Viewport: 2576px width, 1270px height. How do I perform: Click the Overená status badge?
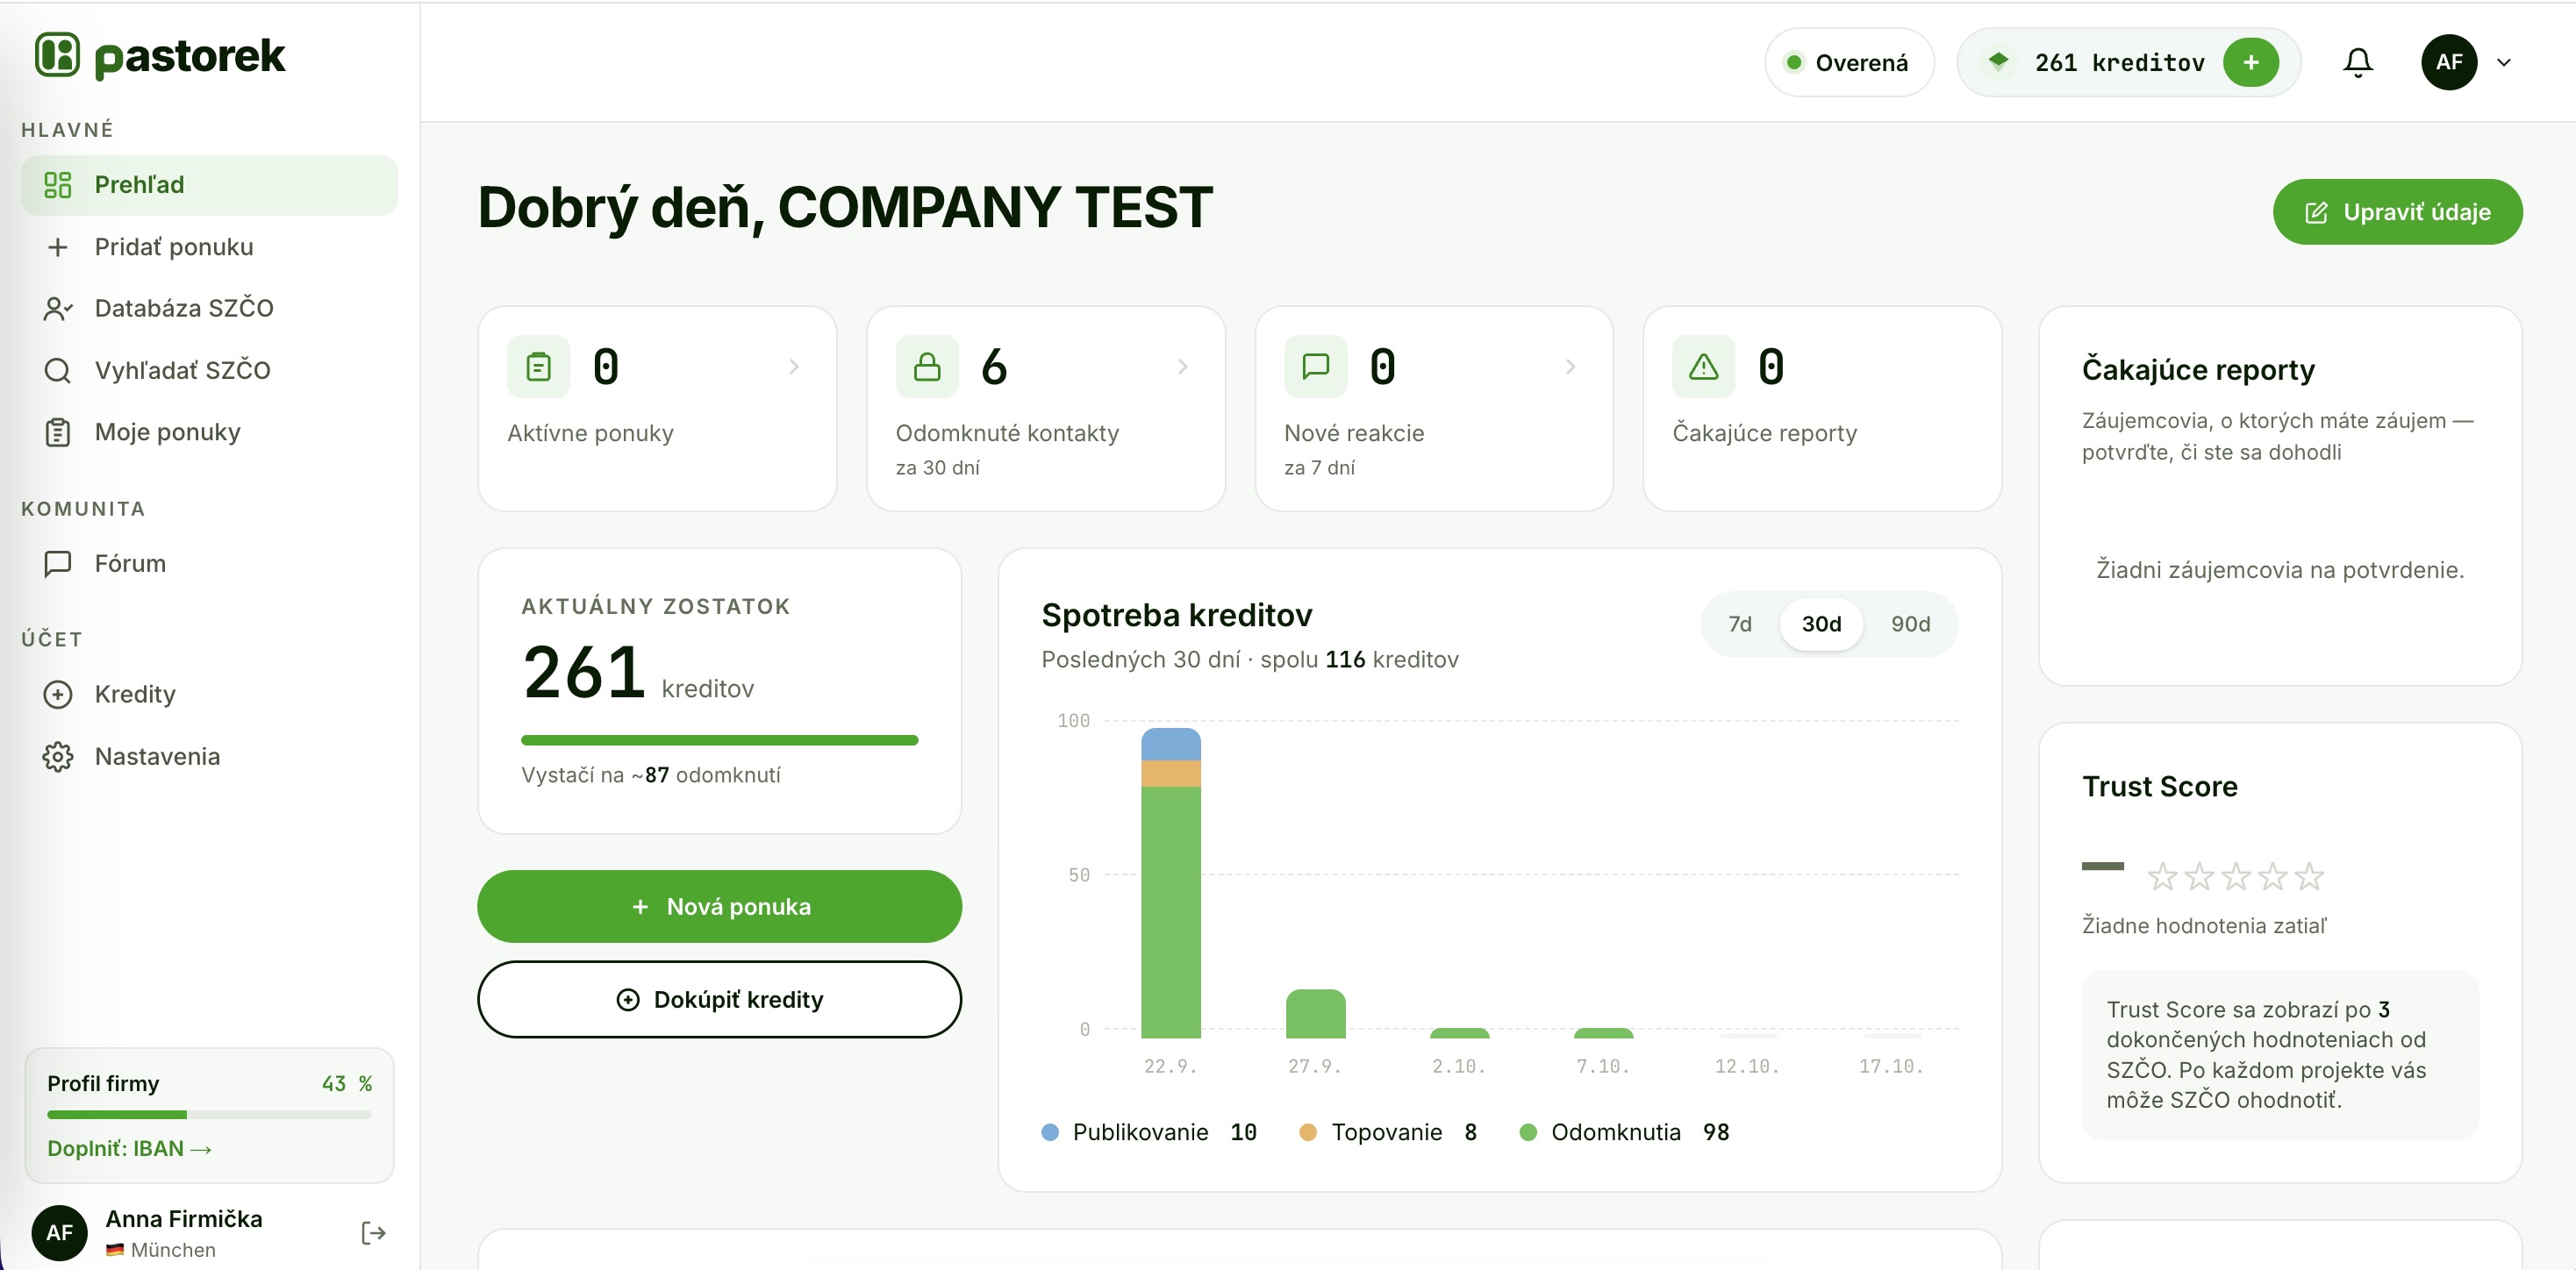[1849, 62]
